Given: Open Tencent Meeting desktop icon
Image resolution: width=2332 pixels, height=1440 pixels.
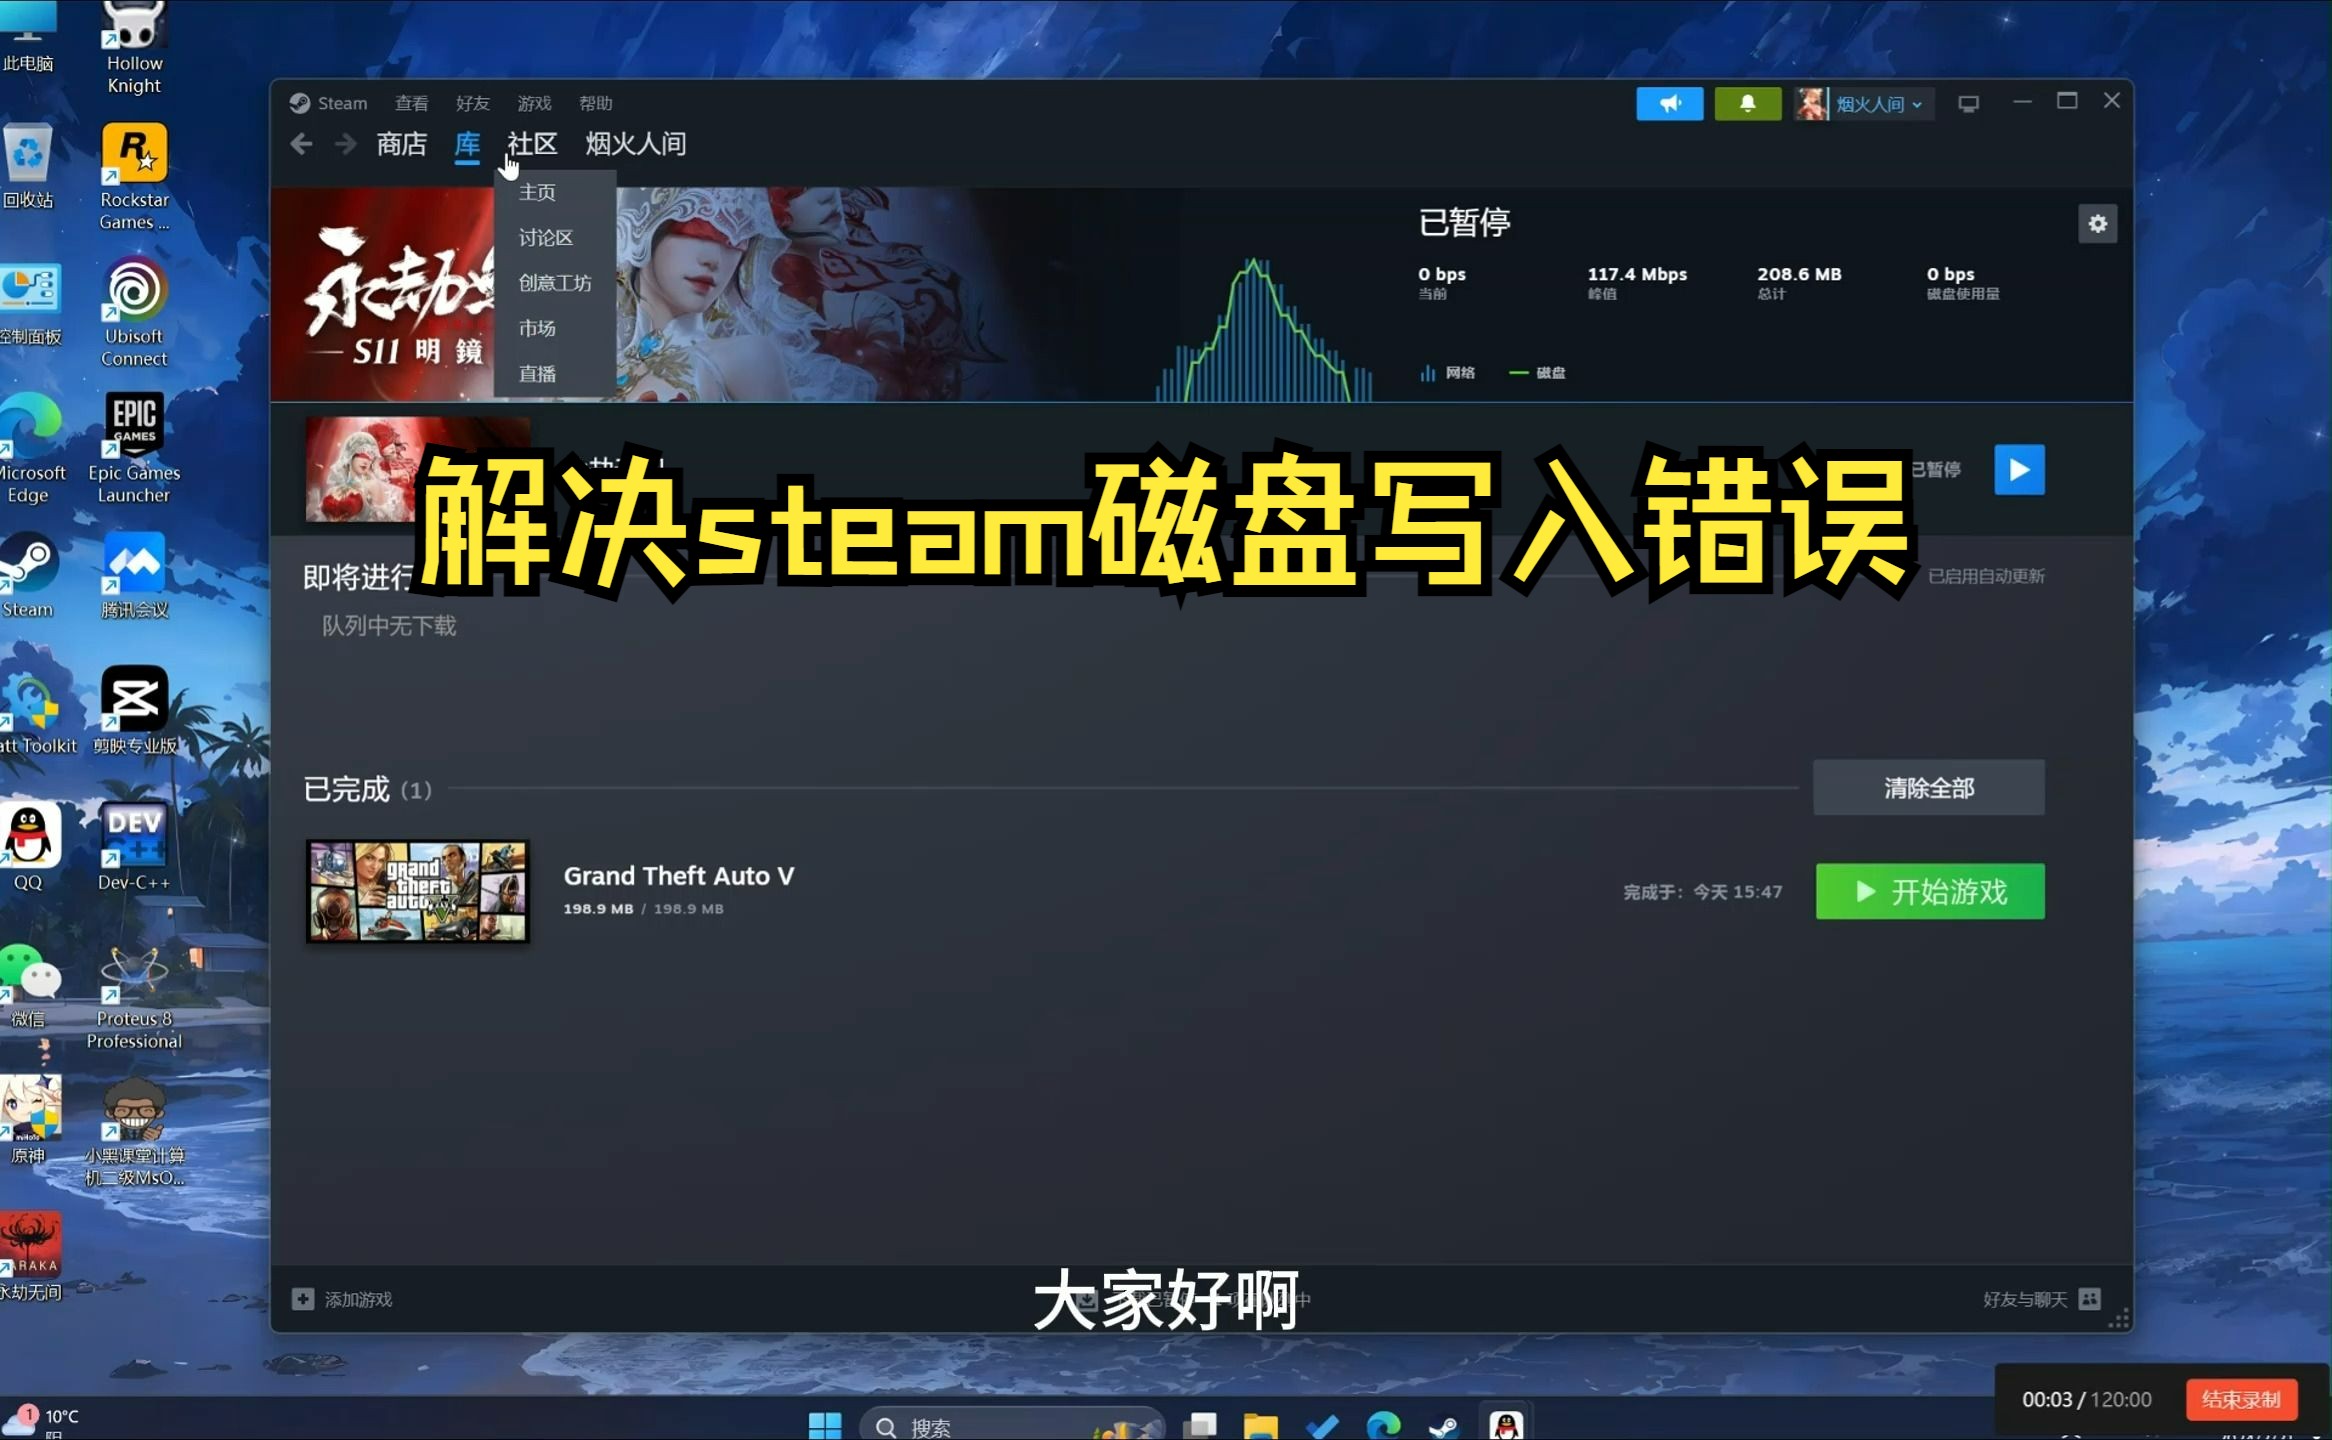Looking at the screenshot, I should [x=134, y=574].
